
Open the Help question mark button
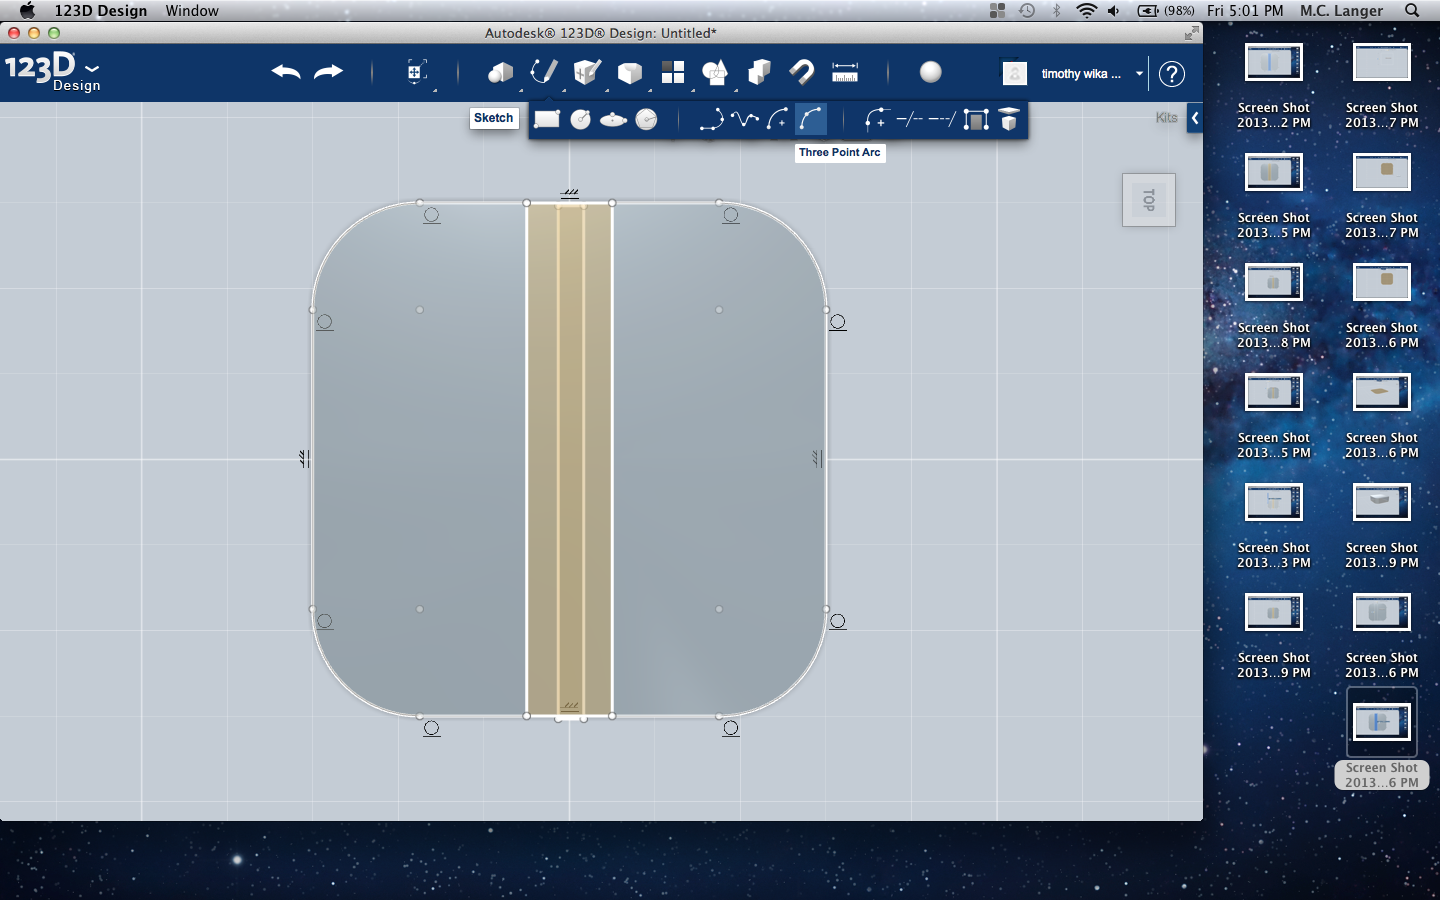coord(1171,73)
